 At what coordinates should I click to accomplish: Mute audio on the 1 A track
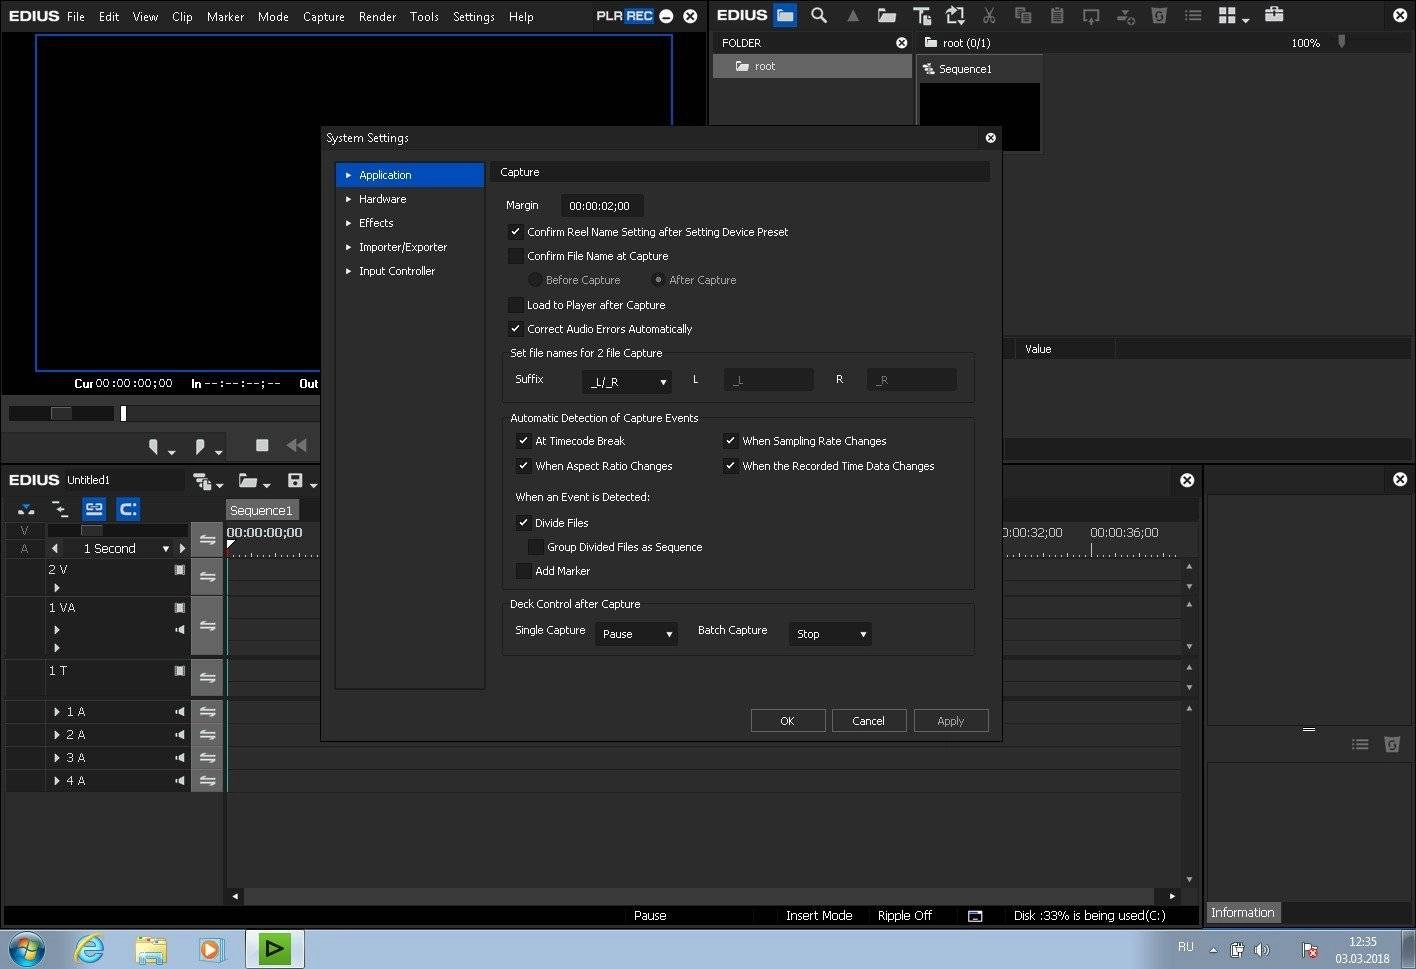click(x=180, y=712)
